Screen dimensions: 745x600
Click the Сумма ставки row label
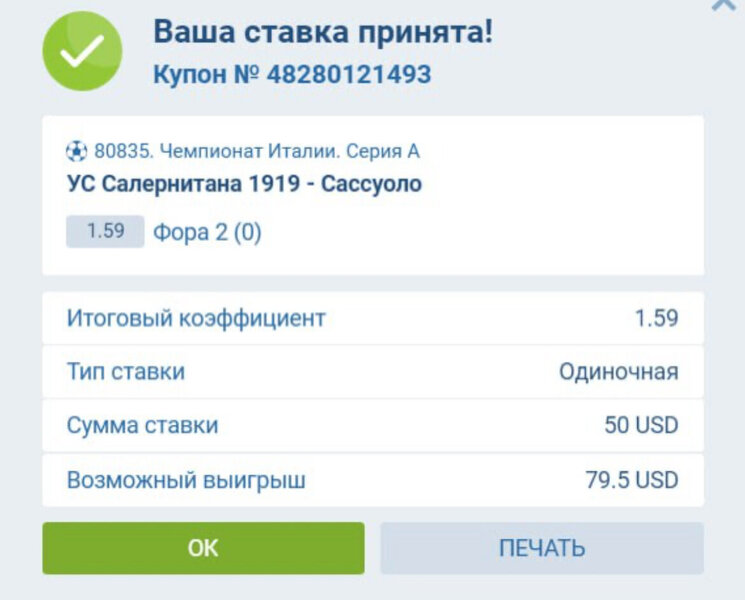click(142, 426)
